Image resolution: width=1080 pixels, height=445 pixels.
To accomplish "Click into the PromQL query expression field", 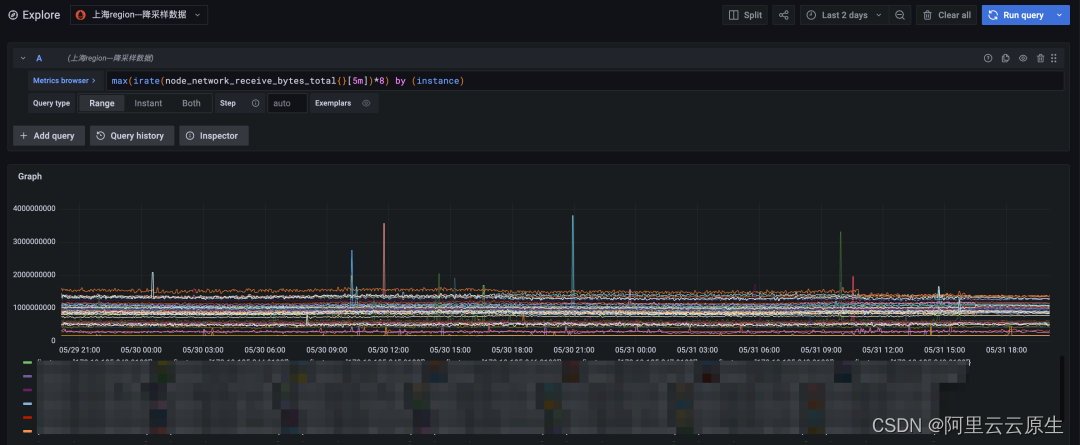I will pyautogui.click(x=585, y=81).
